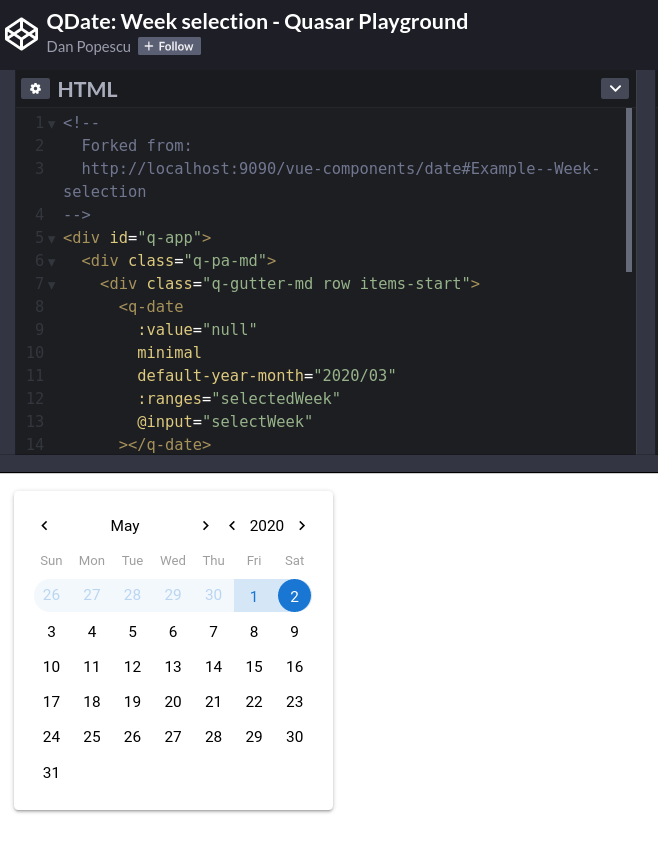This screenshot has height=857, width=658.
Task: Select day 31 in the calendar
Action: click(51, 773)
